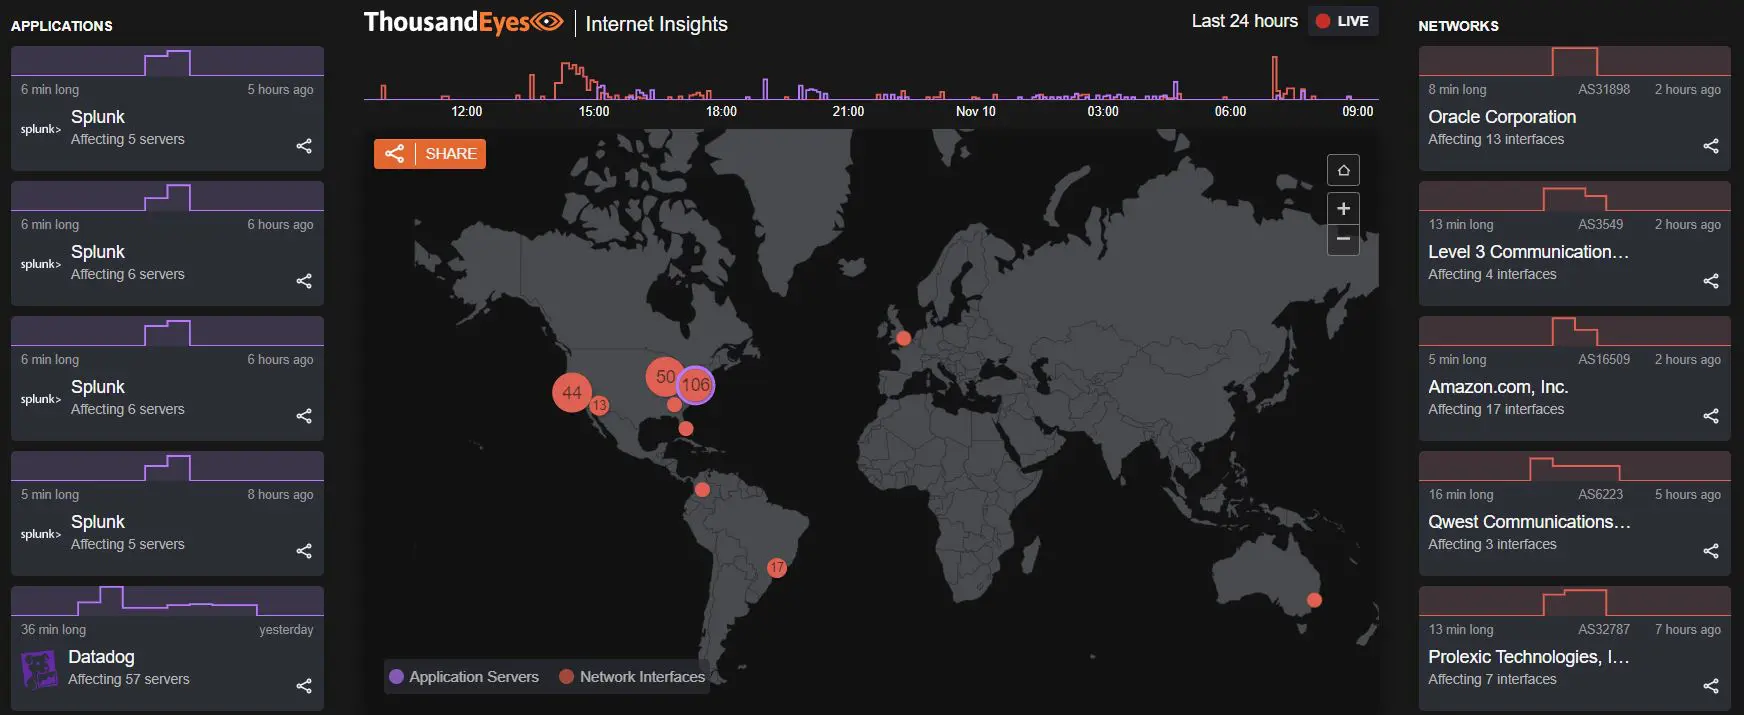
Task: Share the Datadog outage card
Action: tap(304, 686)
